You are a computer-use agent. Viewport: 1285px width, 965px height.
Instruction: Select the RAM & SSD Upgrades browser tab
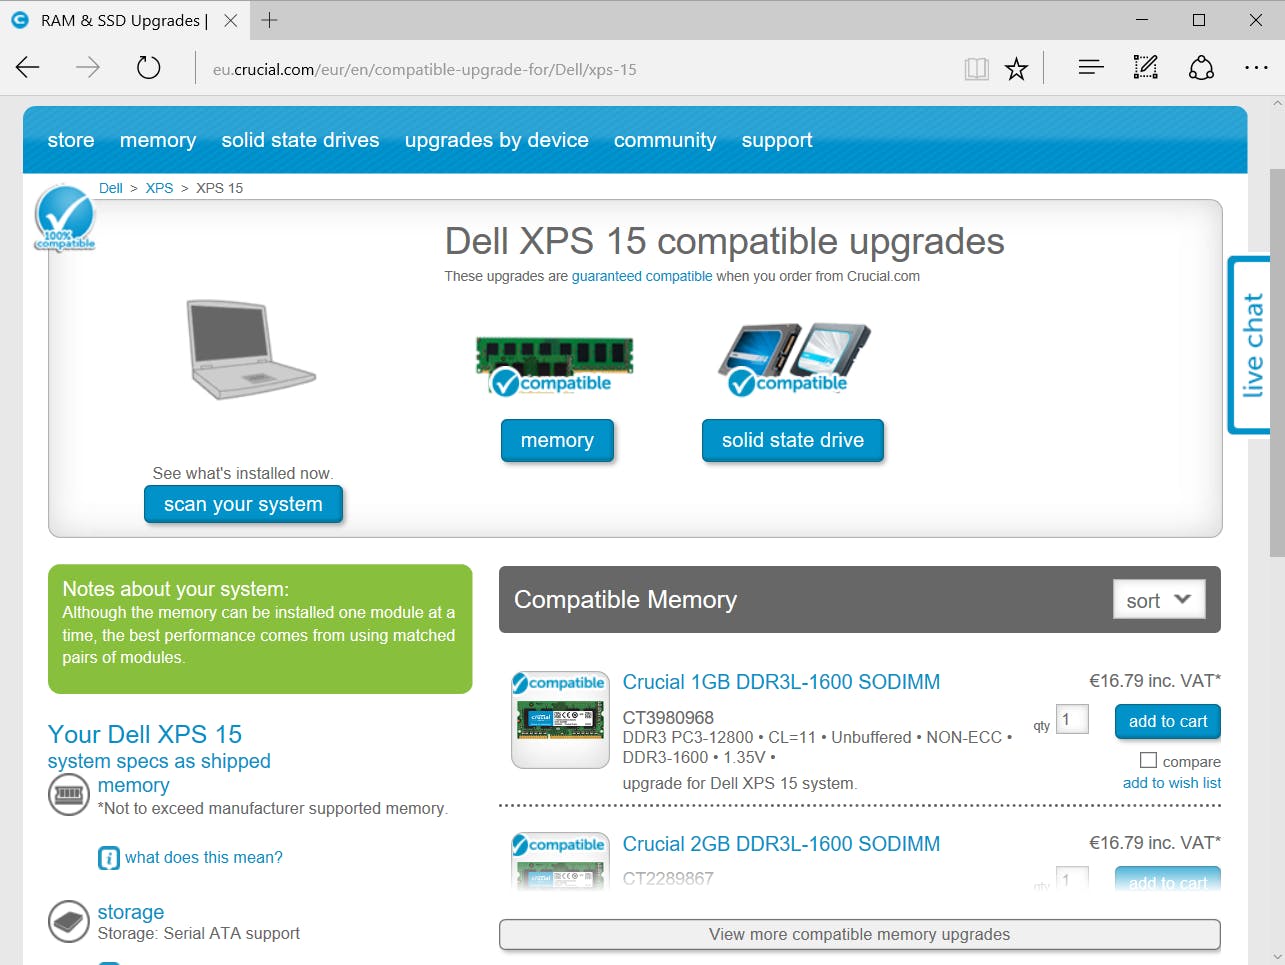(125, 20)
